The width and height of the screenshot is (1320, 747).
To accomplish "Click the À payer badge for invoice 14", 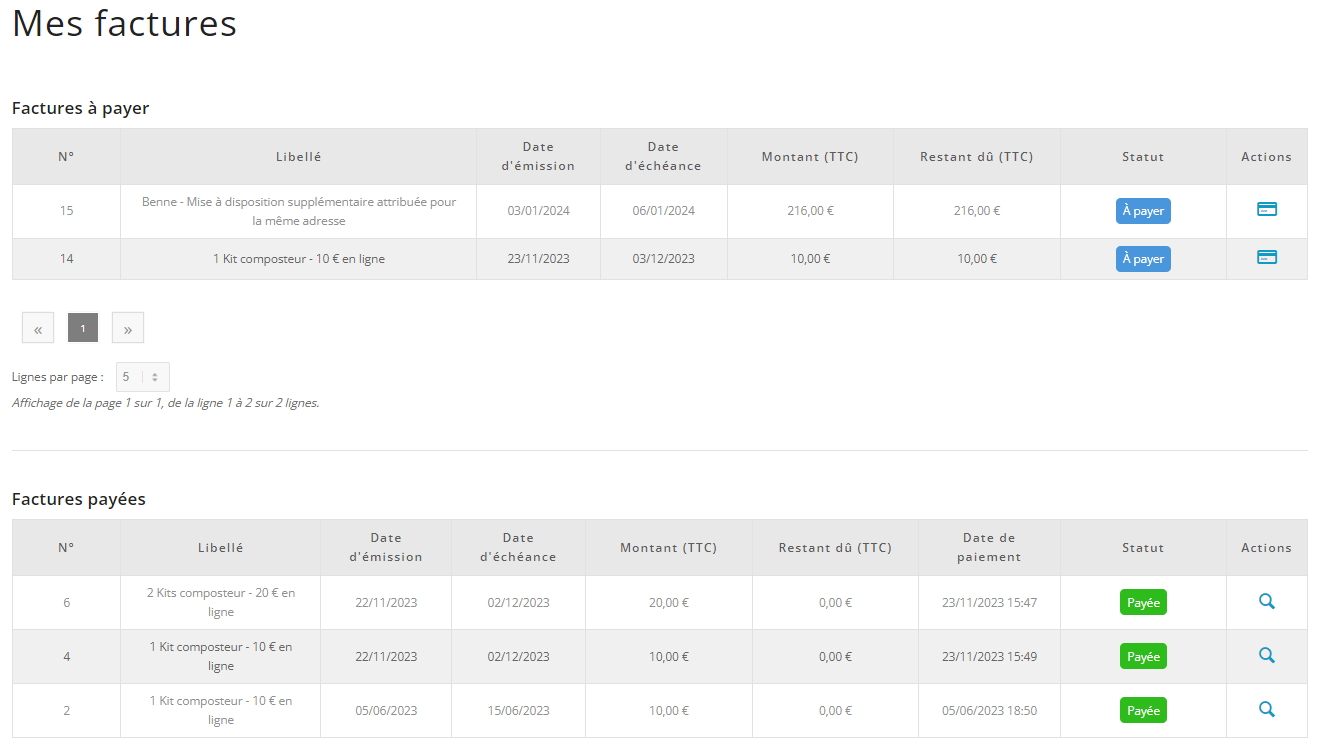I will coord(1142,259).
